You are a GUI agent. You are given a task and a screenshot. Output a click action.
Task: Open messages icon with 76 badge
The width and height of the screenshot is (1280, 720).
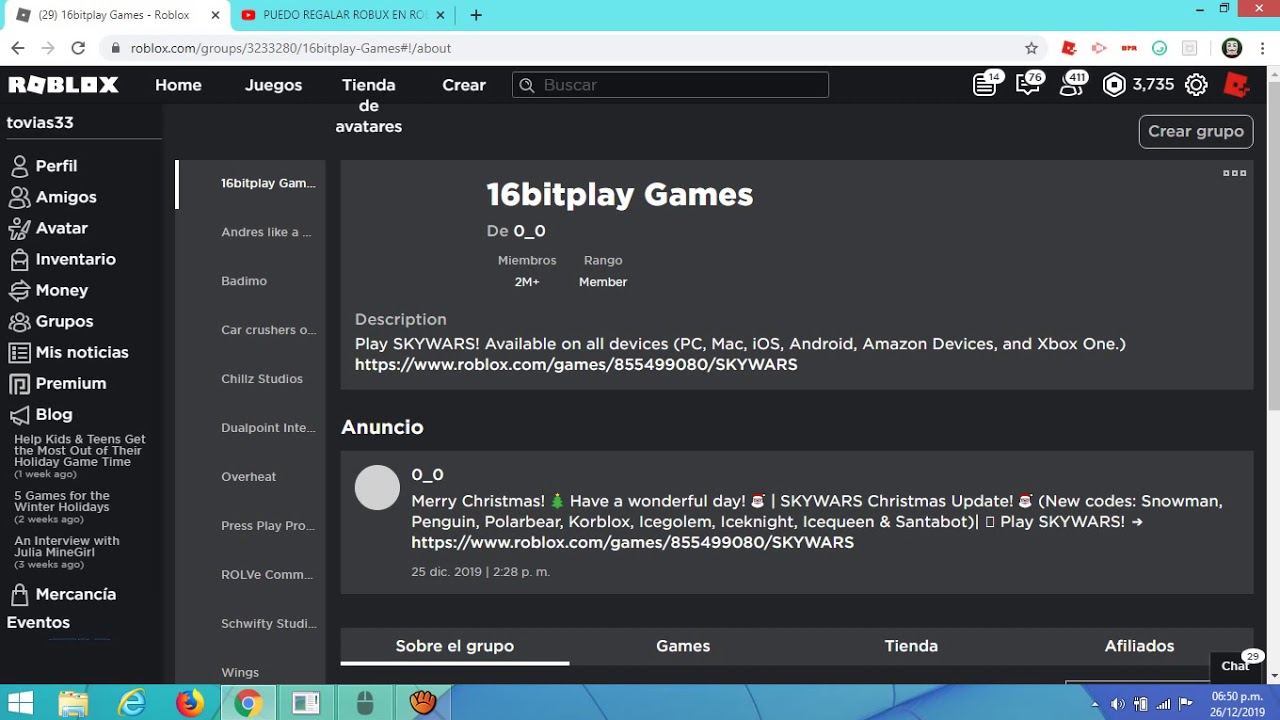pos(1027,85)
